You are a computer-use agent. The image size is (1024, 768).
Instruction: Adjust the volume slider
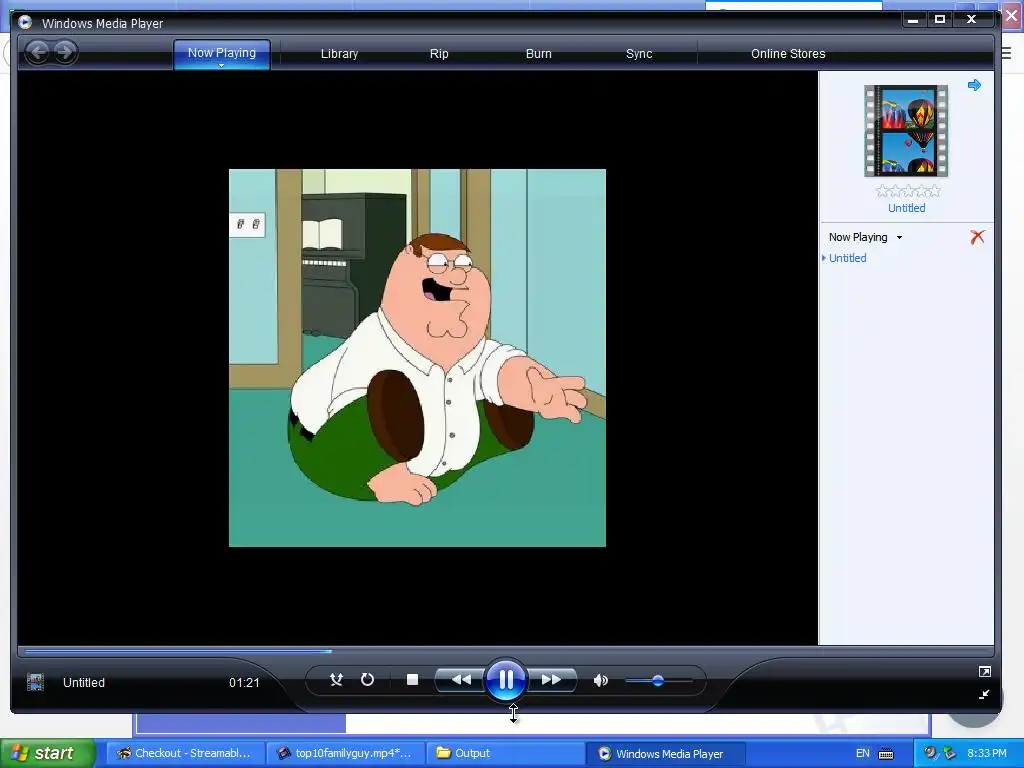pos(658,680)
